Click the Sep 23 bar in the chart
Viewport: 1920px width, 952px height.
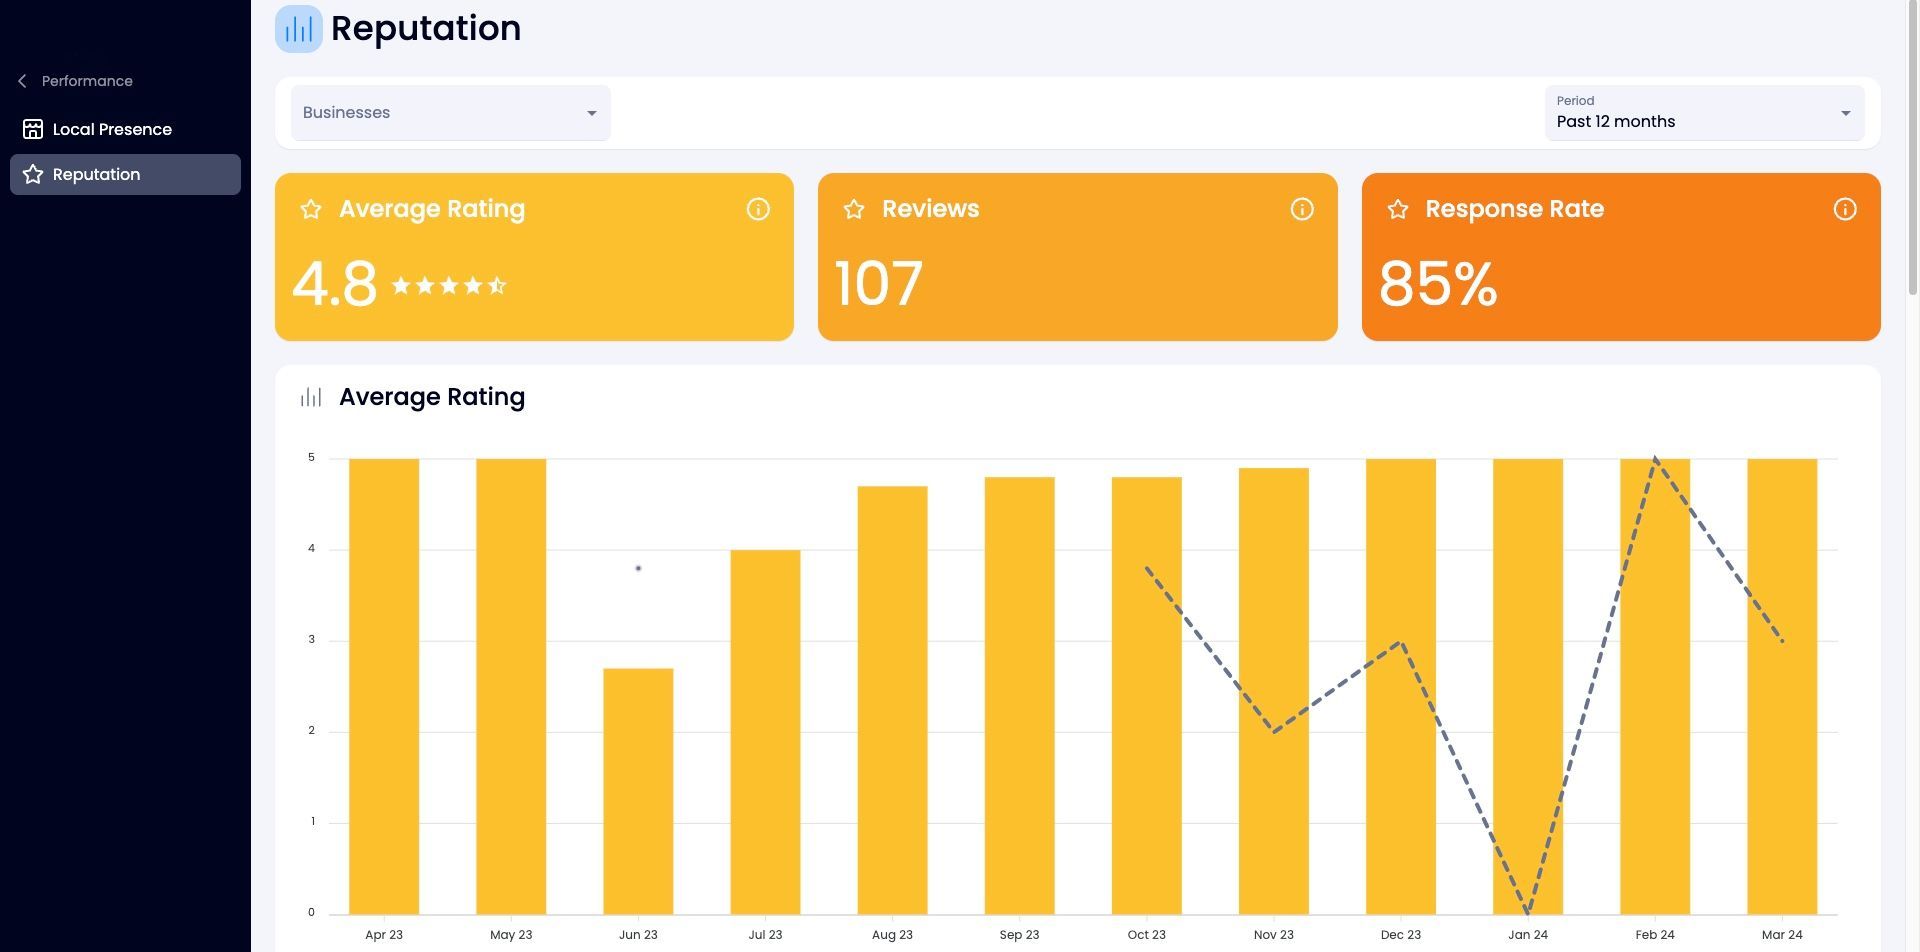click(x=1019, y=695)
